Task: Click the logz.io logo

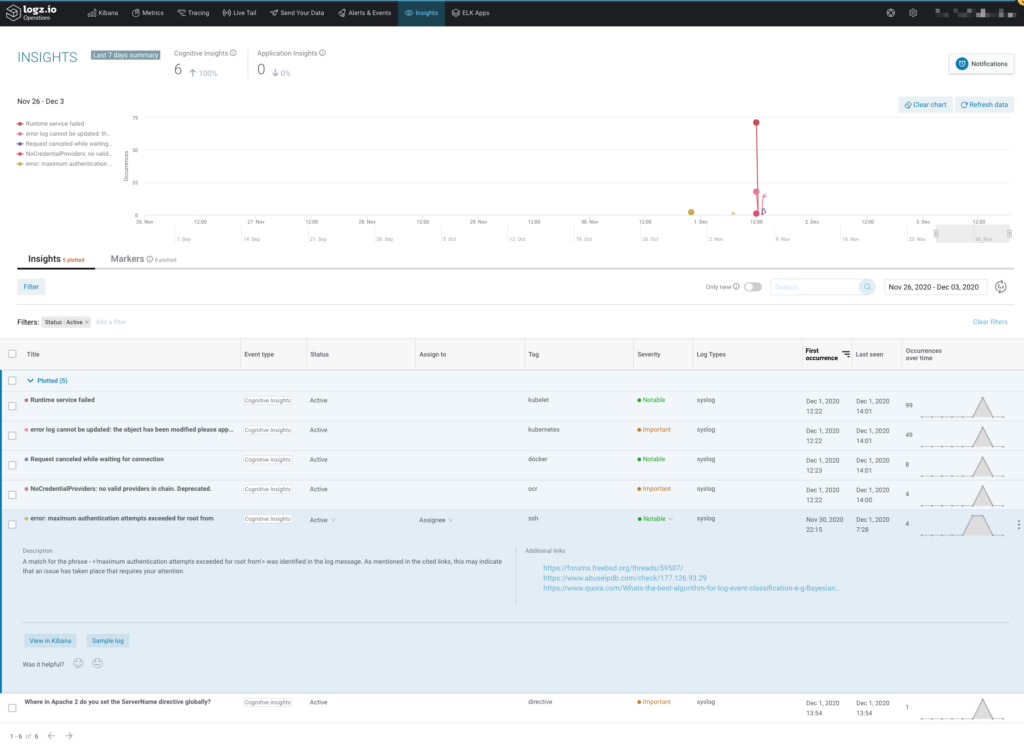Action: [31, 12]
